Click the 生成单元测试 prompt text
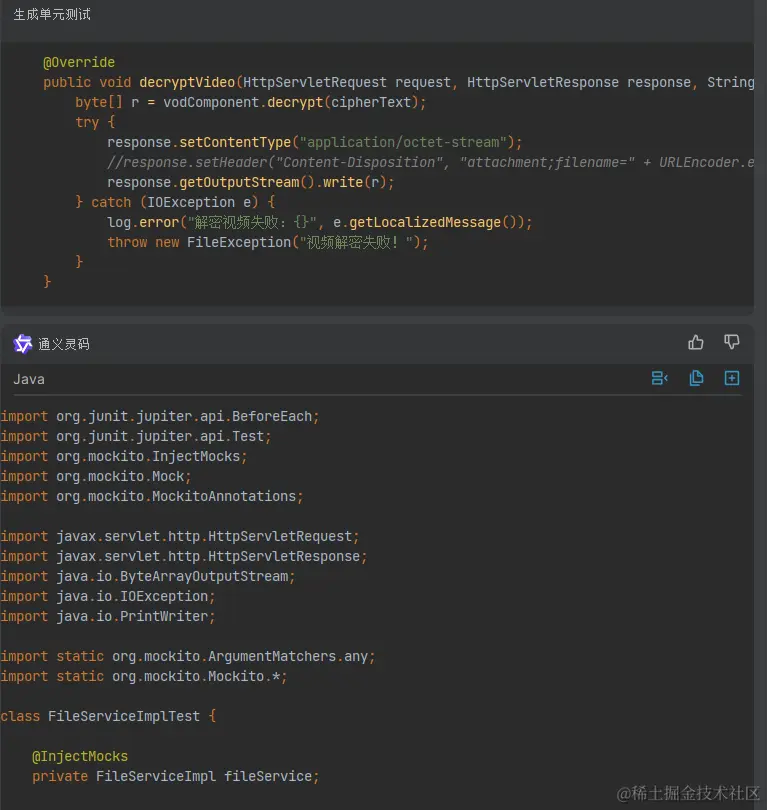Viewport: 768px width, 810px height. coord(52,14)
